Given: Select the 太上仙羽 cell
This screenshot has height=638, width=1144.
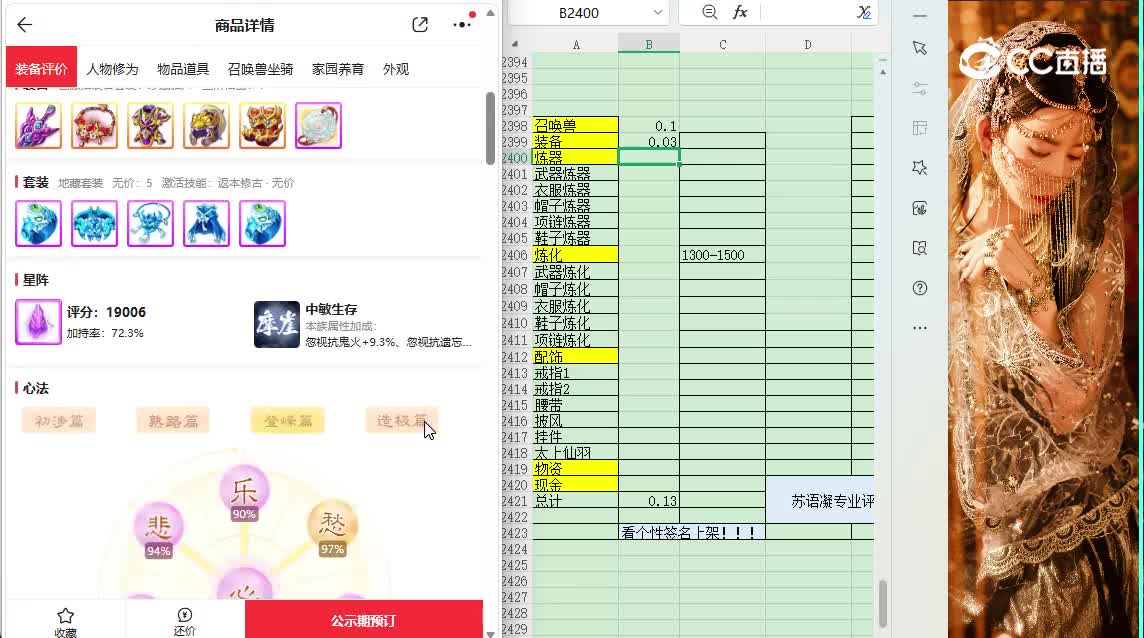Looking at the screenshot, I should click(x=576, y=453).
